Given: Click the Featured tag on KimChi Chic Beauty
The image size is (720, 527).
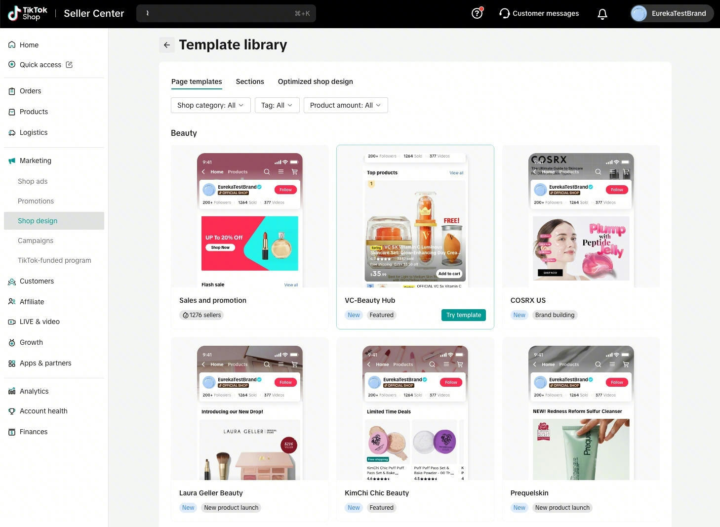Looking at the screenshot, I should tap(381, 508).
